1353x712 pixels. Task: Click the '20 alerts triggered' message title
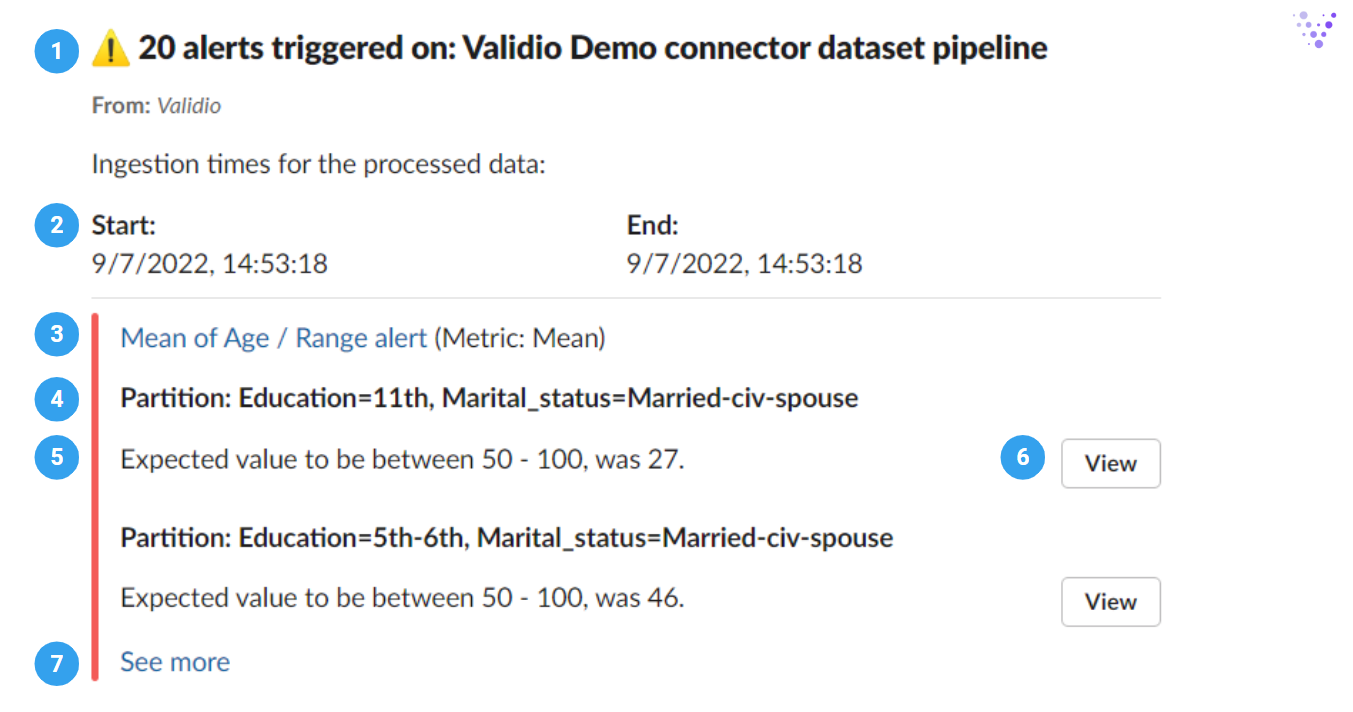tap(592, 48)
